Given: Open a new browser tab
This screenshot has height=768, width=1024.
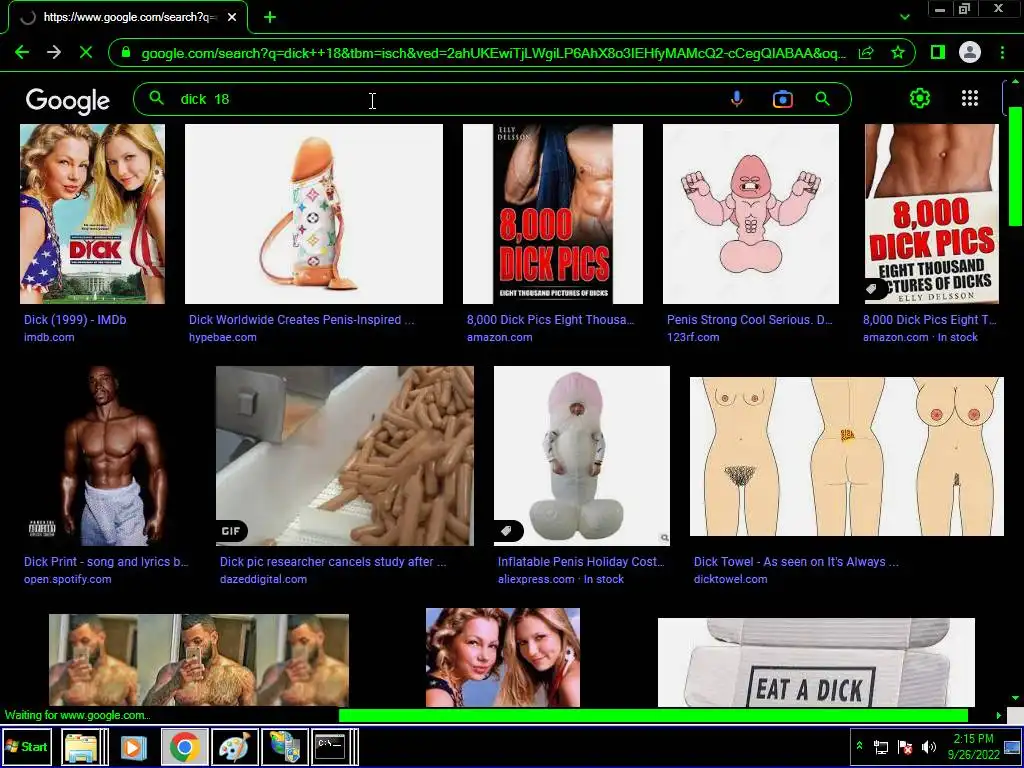Looking at the screenshot, I should click(x=270, y=17).
